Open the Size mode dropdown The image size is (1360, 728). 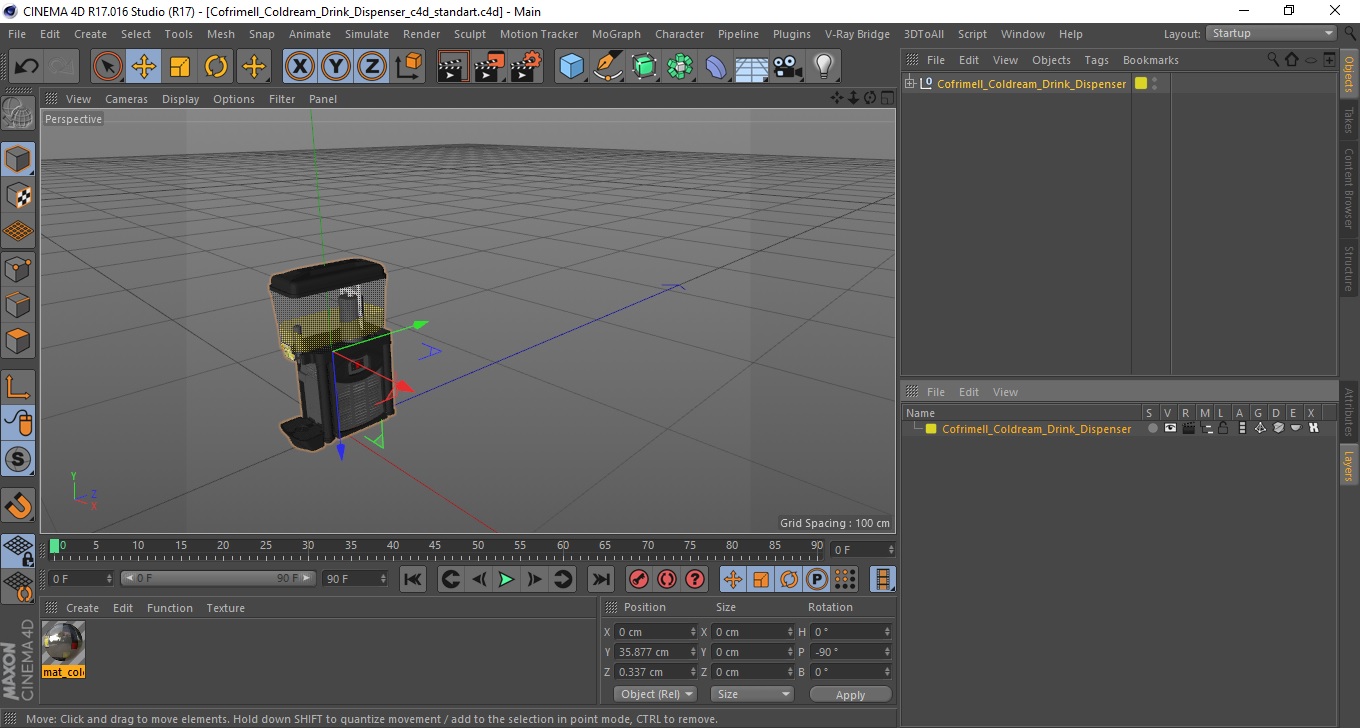point(752,694)
